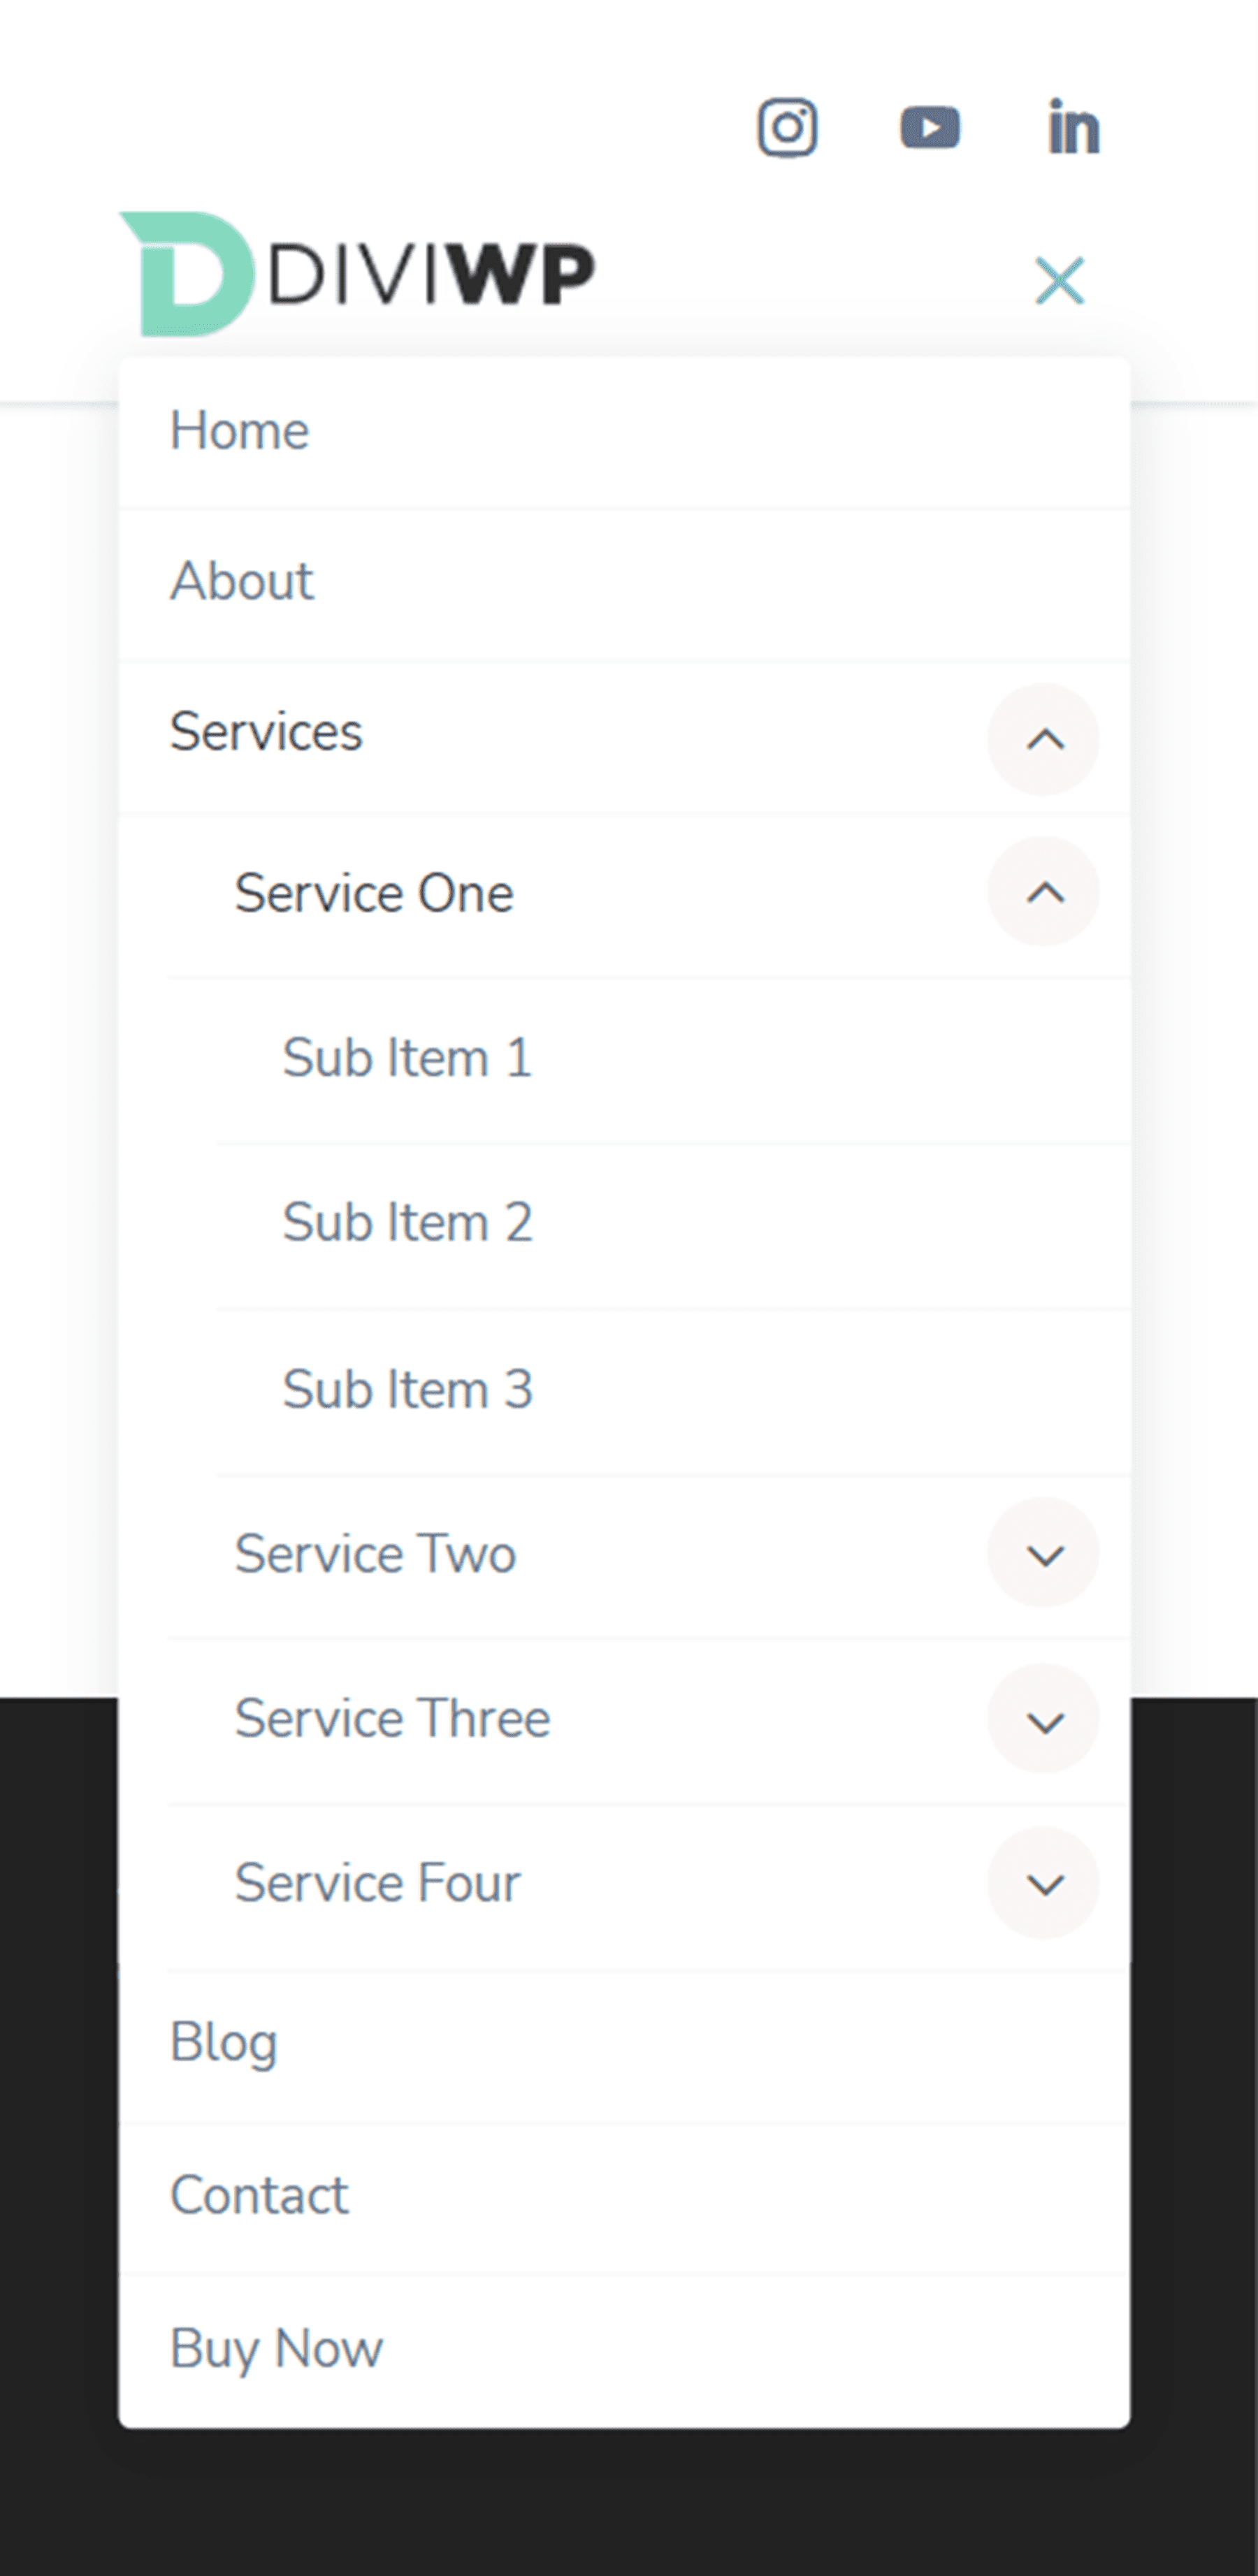Open the LinkedIn social icon

[x=1074, y=127]
